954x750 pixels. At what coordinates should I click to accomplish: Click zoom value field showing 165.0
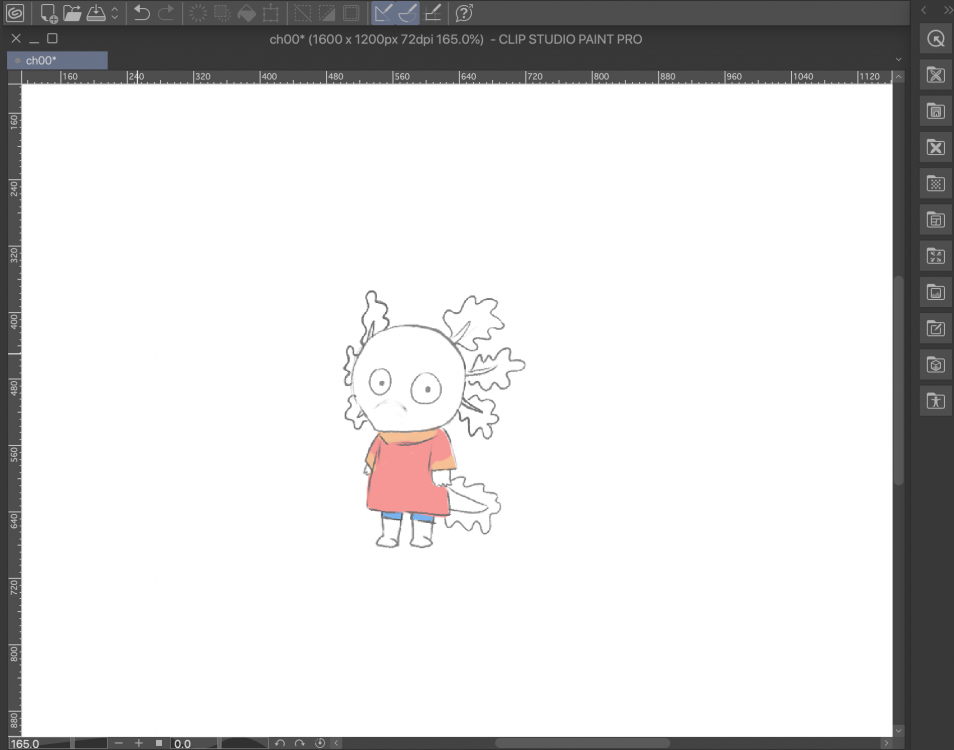(x=24, y=743)
